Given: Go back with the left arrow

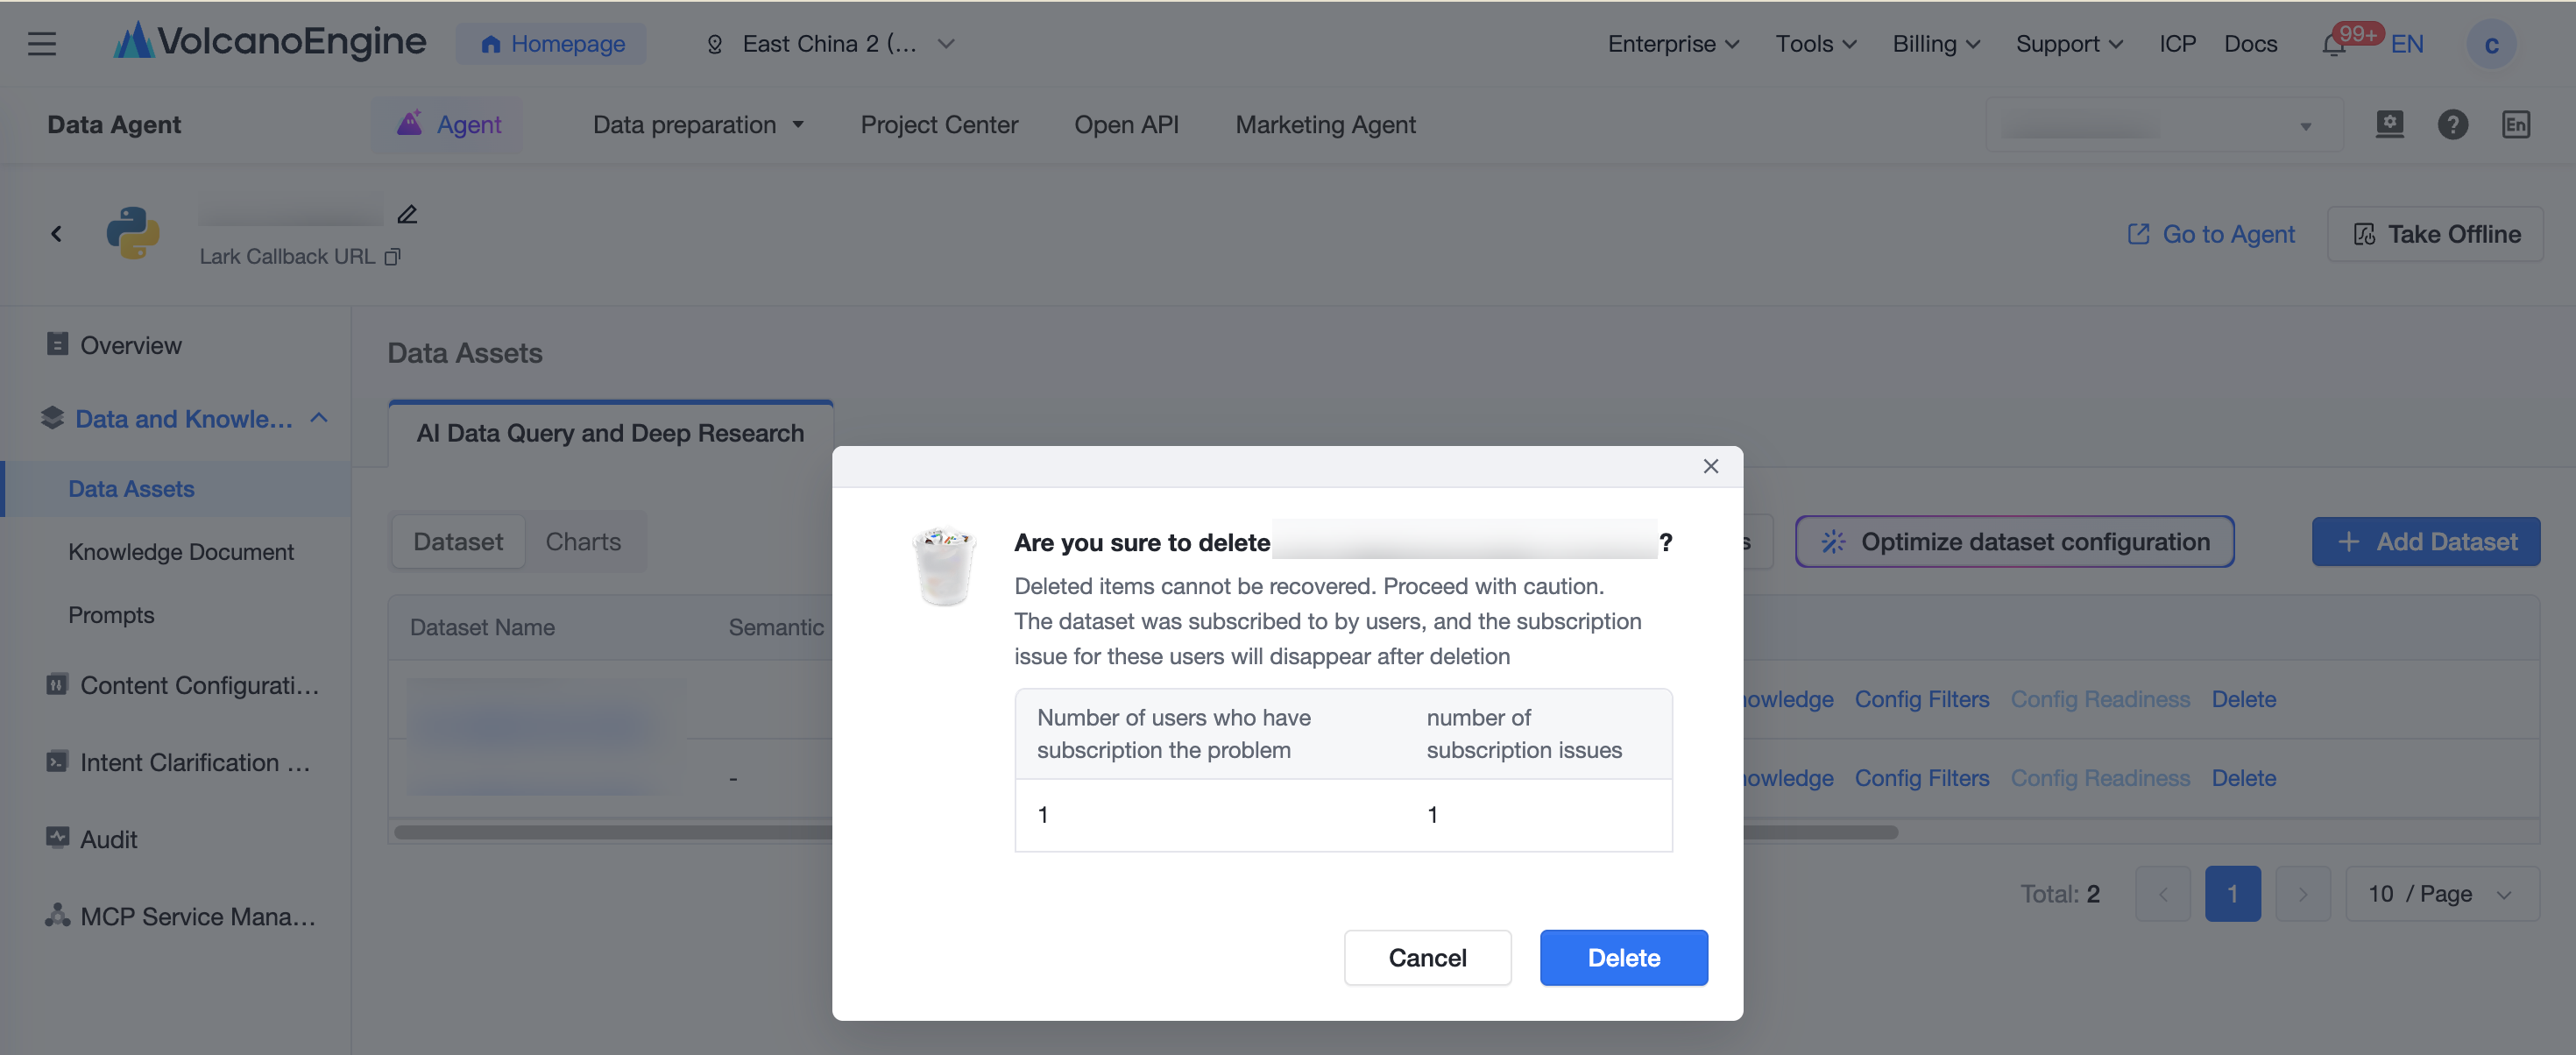Looking at the screenshot, I should point(56,234).
